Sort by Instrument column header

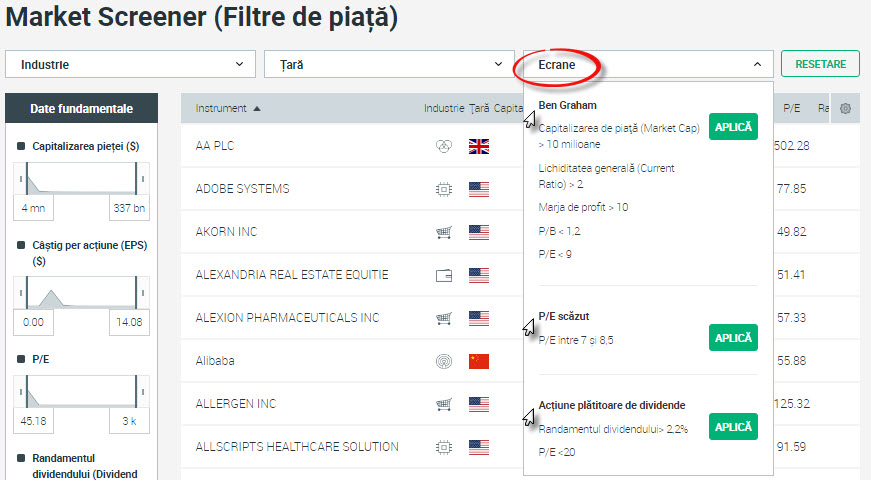point(228,108)
